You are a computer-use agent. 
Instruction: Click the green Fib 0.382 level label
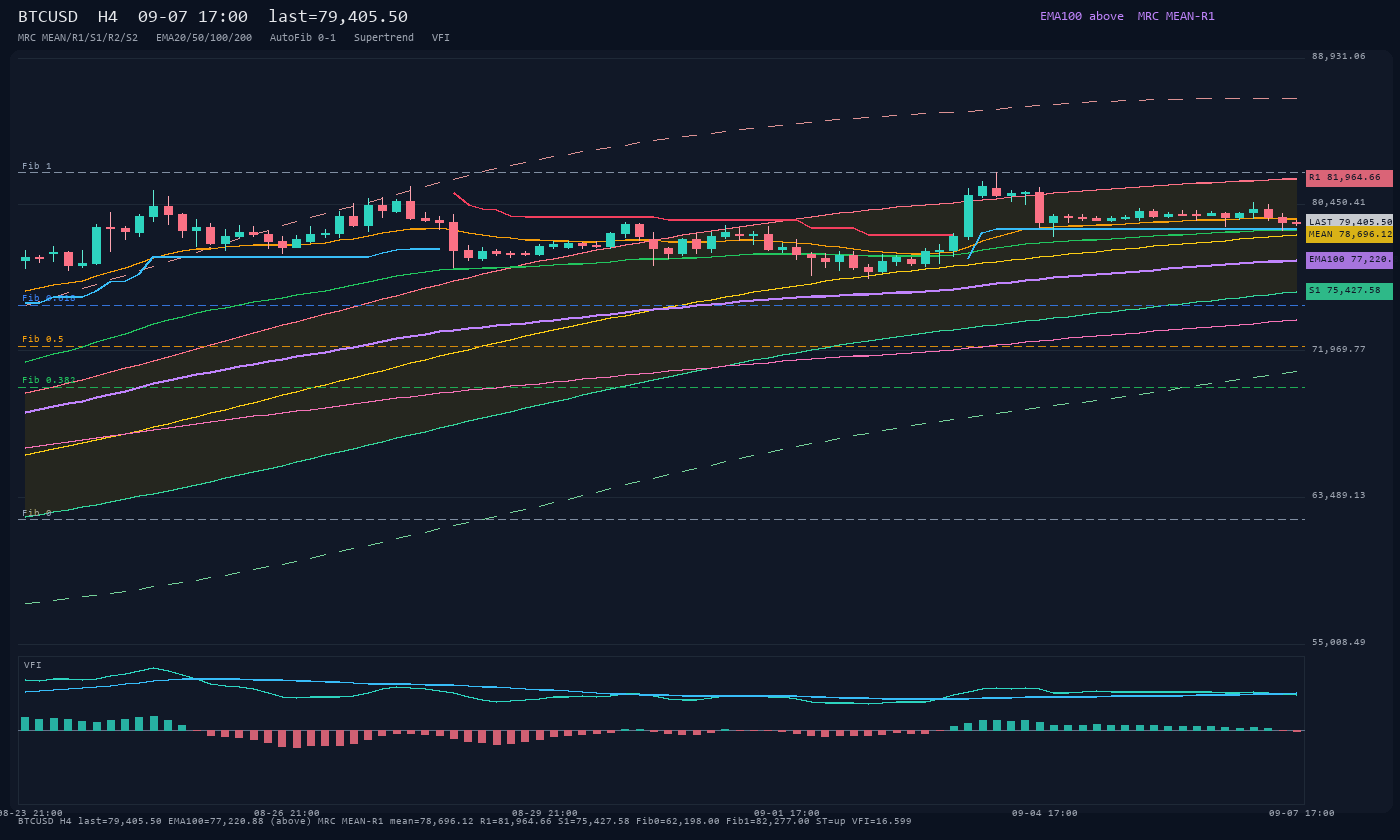pyautogui.click(x=49, y=381)
